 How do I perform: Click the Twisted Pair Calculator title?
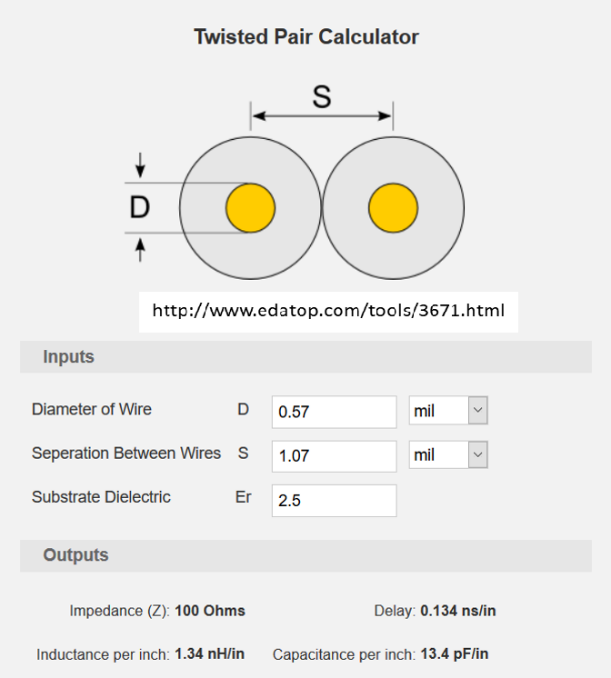pos(306,37)
